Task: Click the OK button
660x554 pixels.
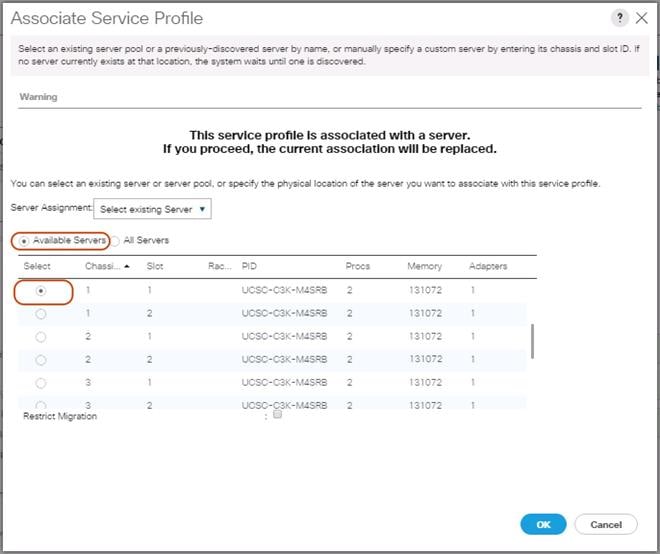Action: tap(543, 524)
